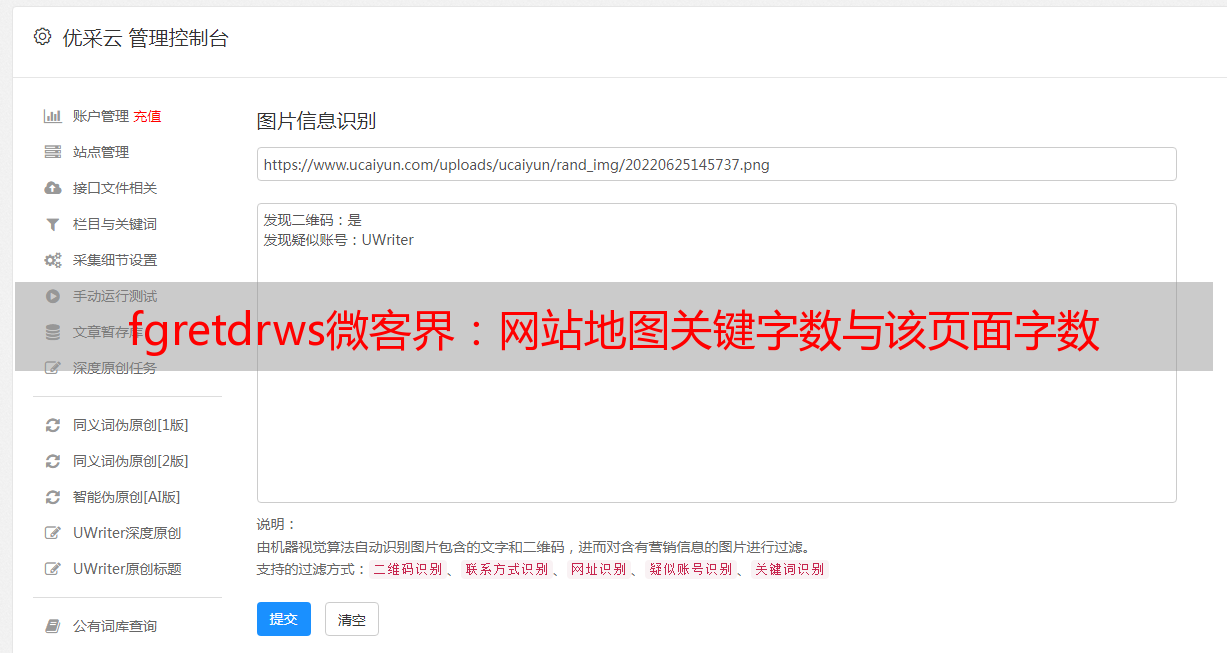The image size is (1227, 653).
Task: Click the image URL input field
Action: pos(716,164)
